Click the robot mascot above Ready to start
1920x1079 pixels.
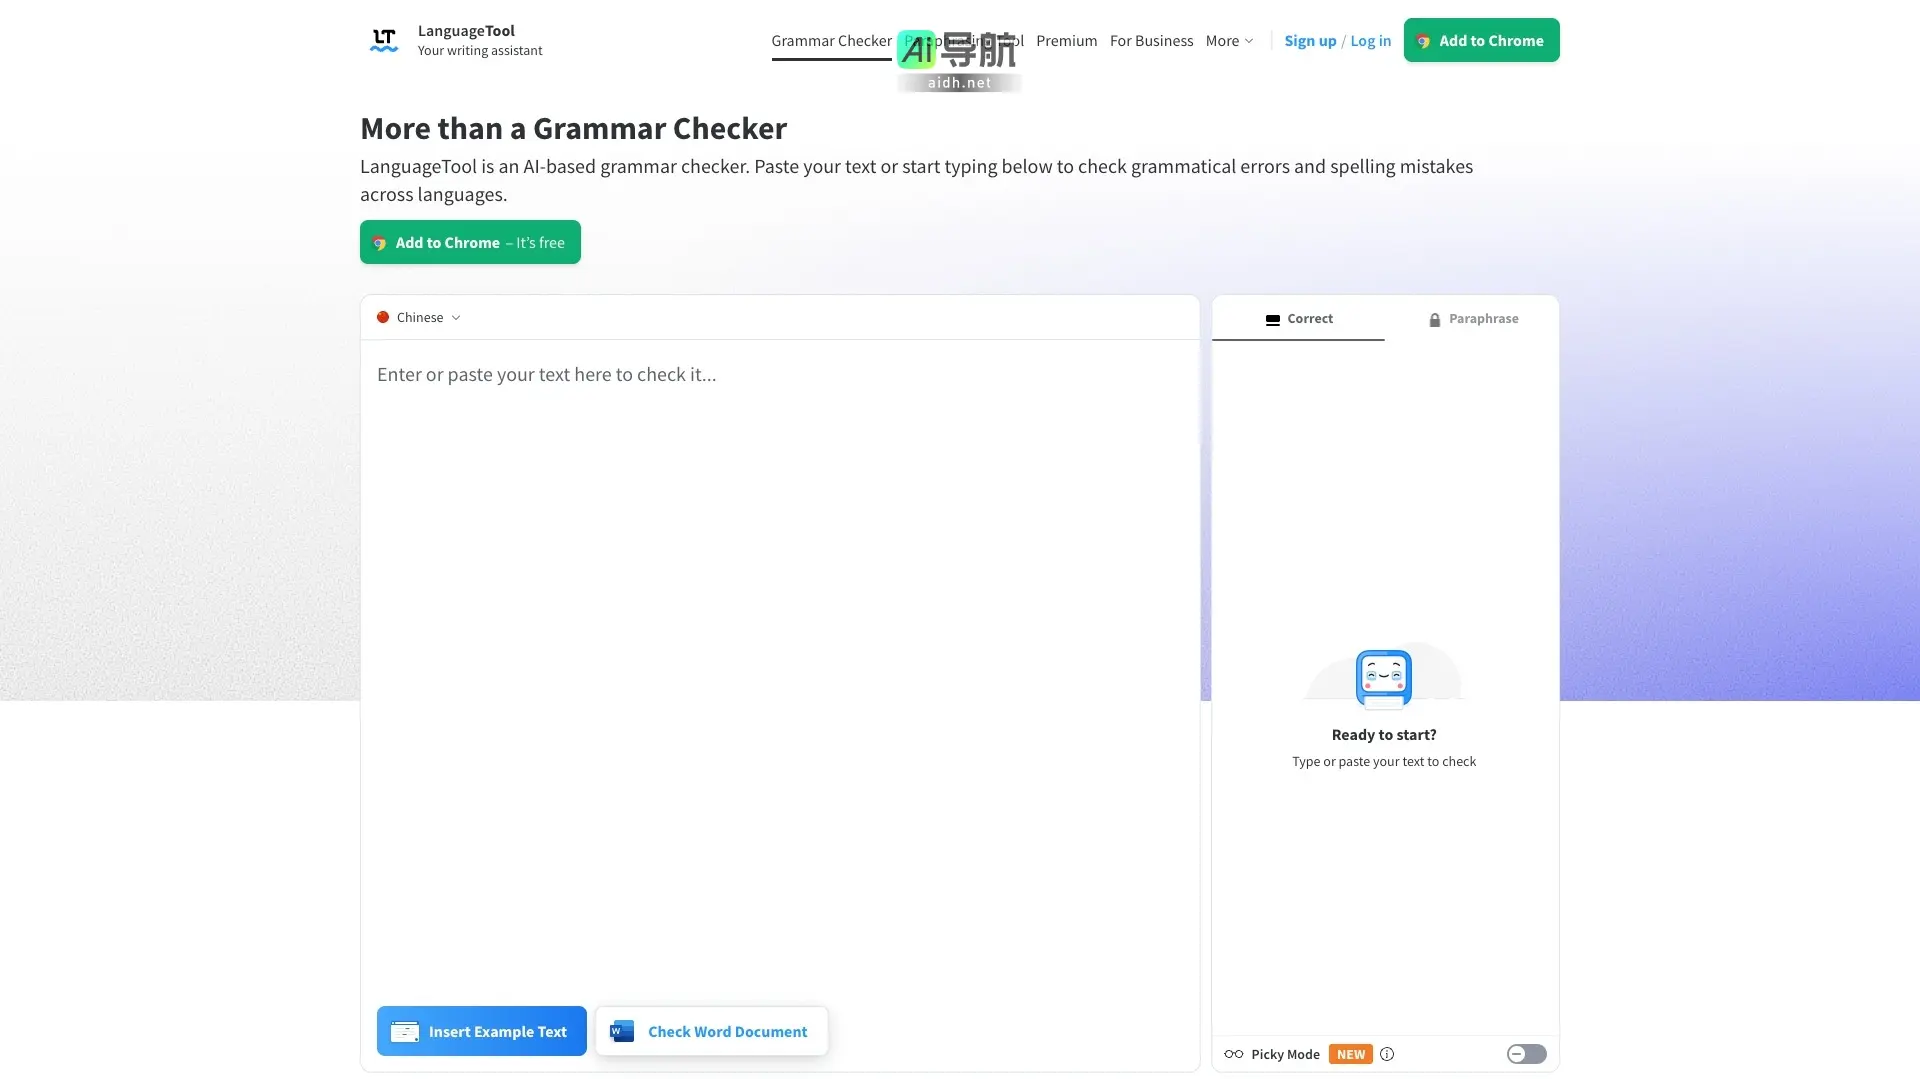1384,677
